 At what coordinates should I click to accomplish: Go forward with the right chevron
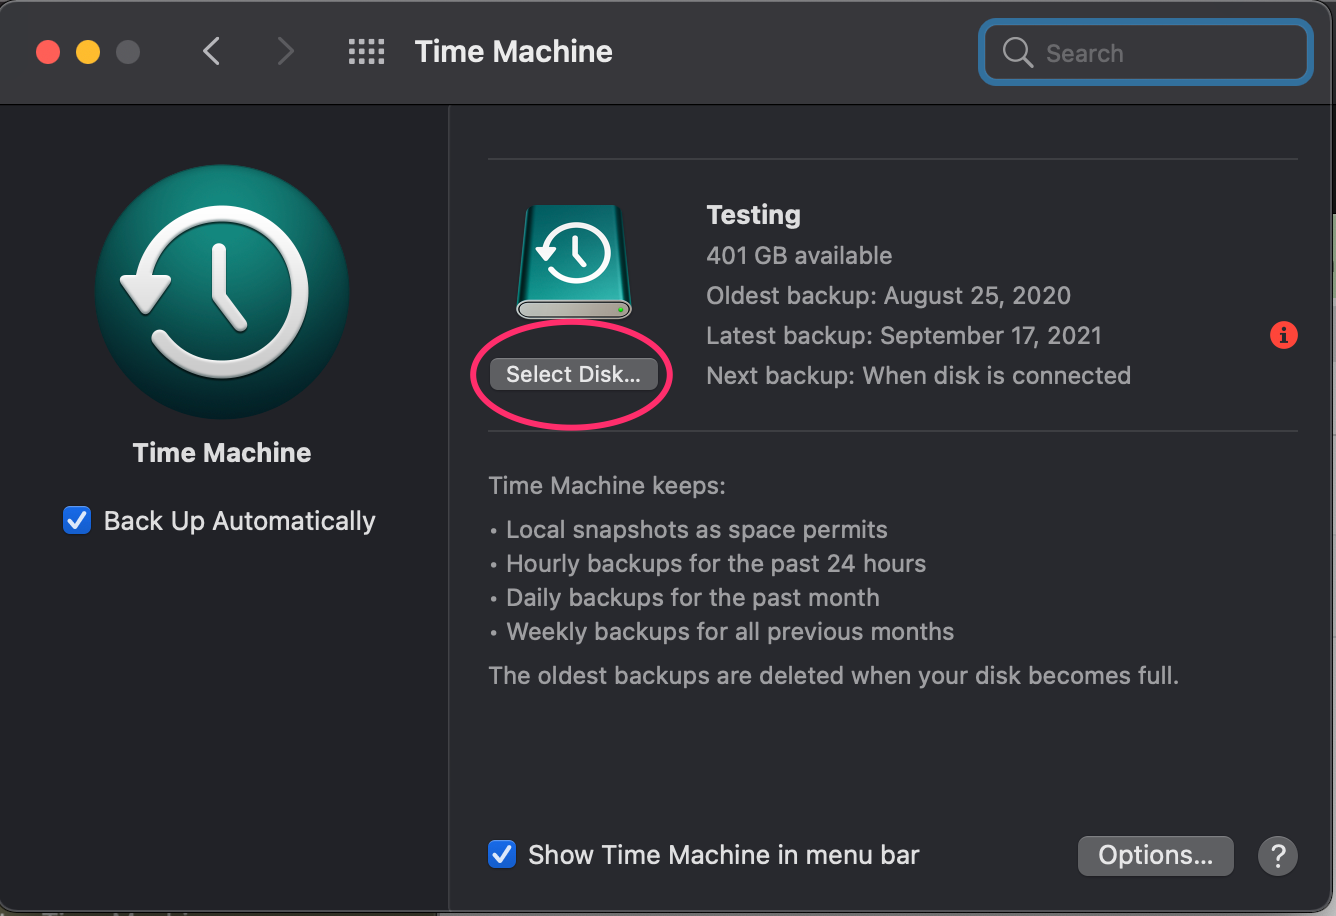pos(286,51)
